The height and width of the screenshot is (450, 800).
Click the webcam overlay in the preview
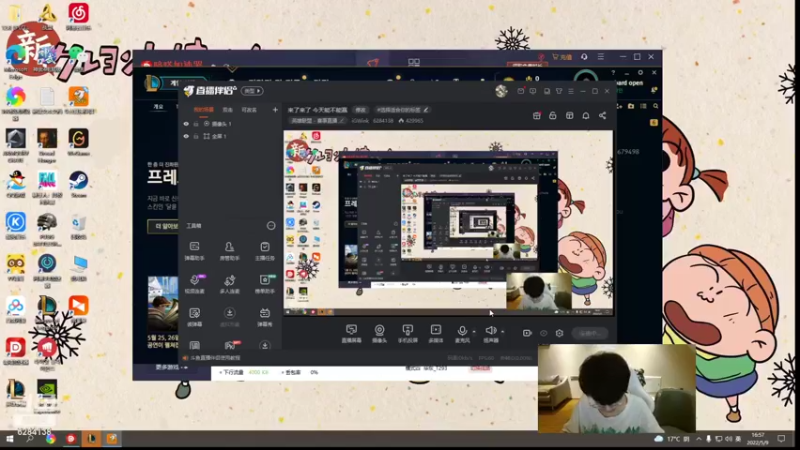539,291
